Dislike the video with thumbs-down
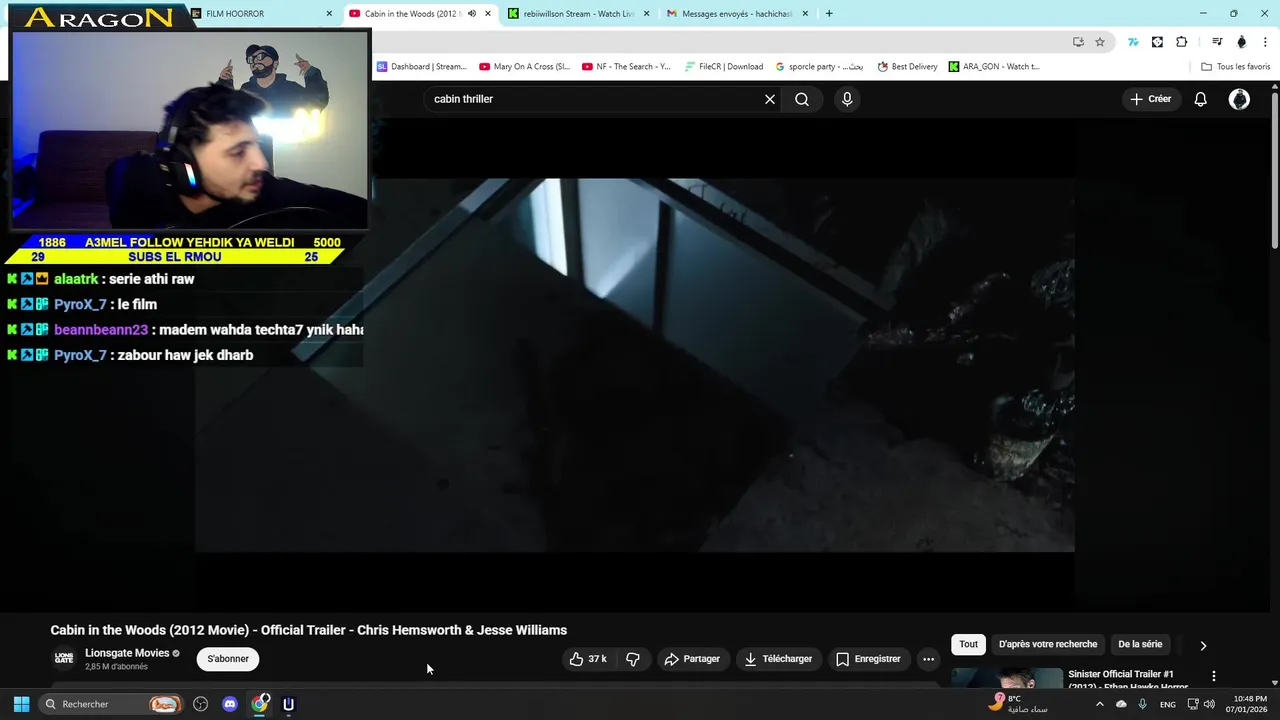The image size is (1280, 720). pos(633,659)
